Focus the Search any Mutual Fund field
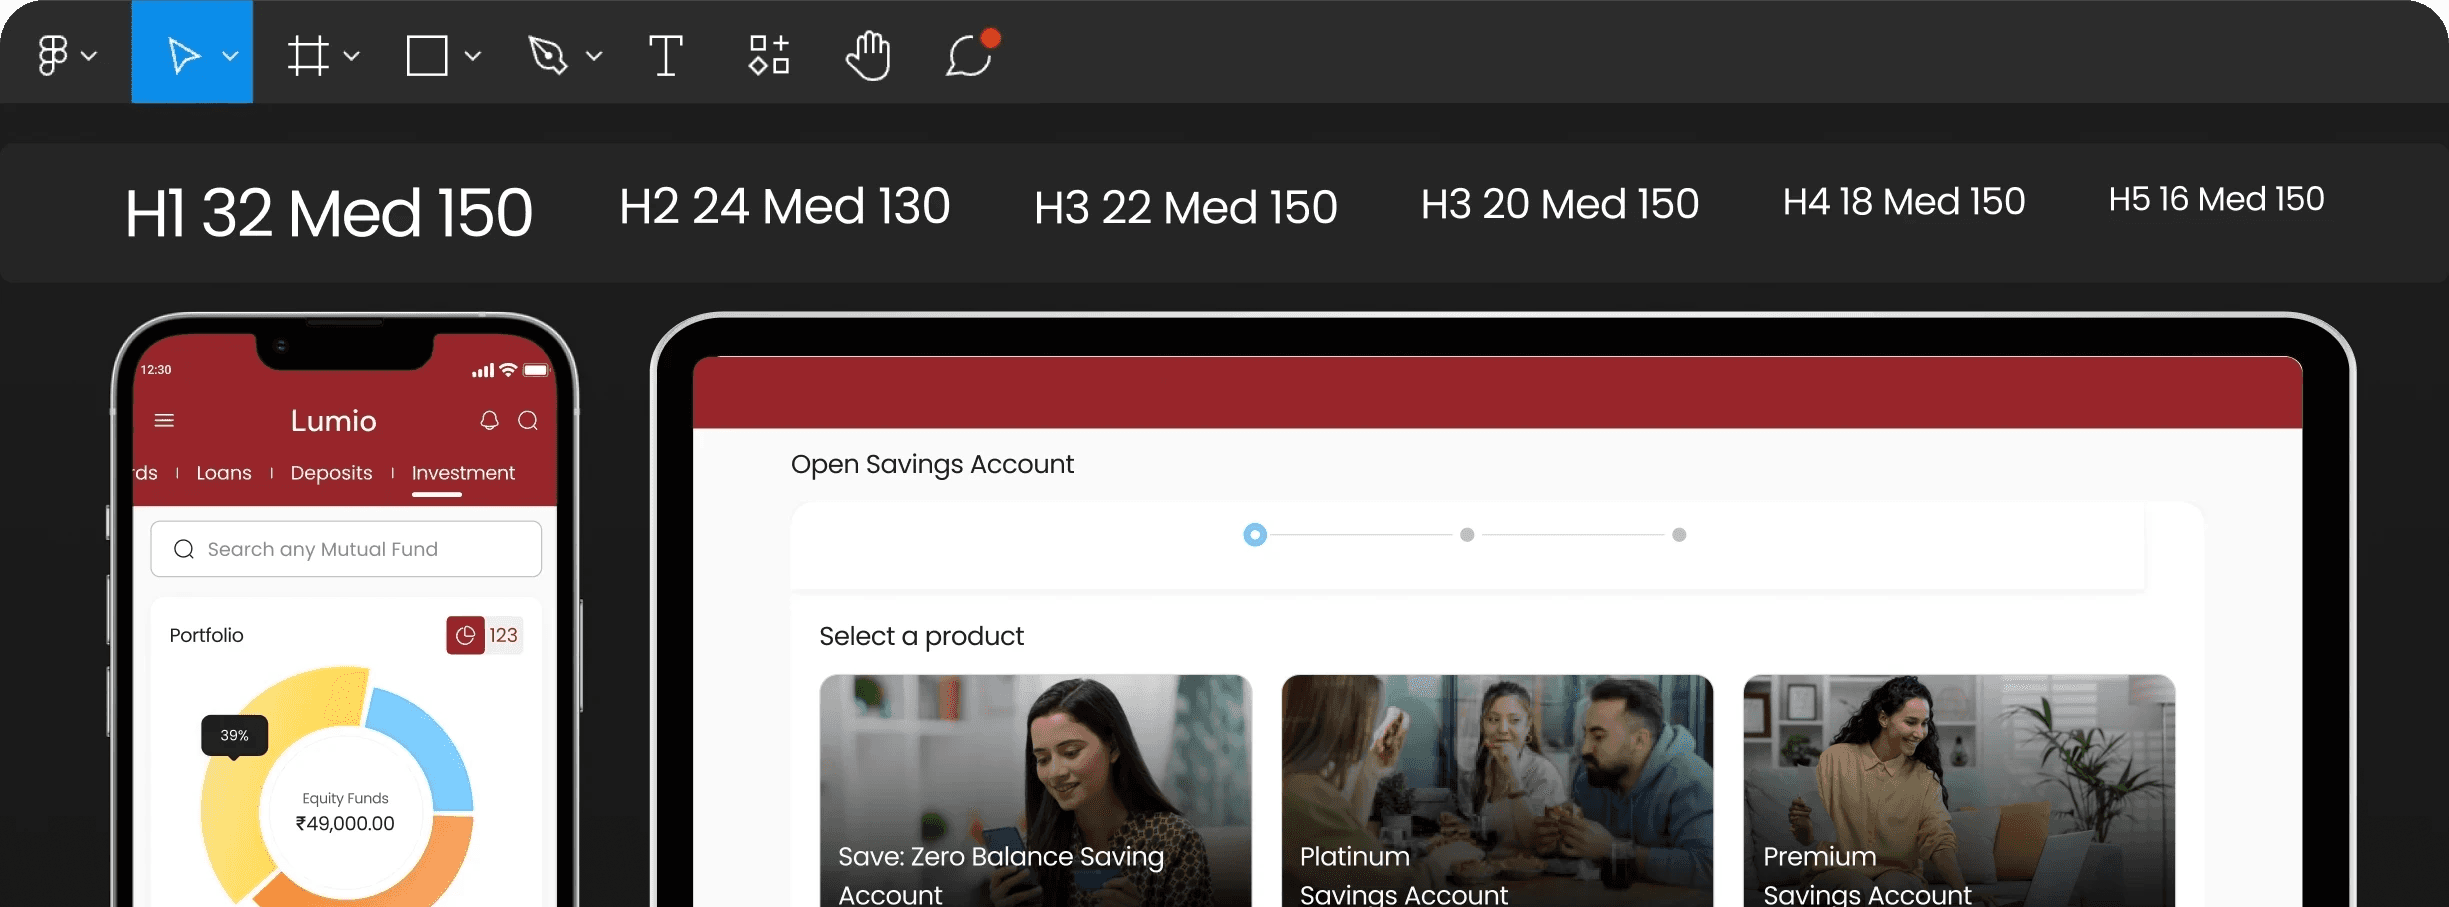 click(346, 549)
